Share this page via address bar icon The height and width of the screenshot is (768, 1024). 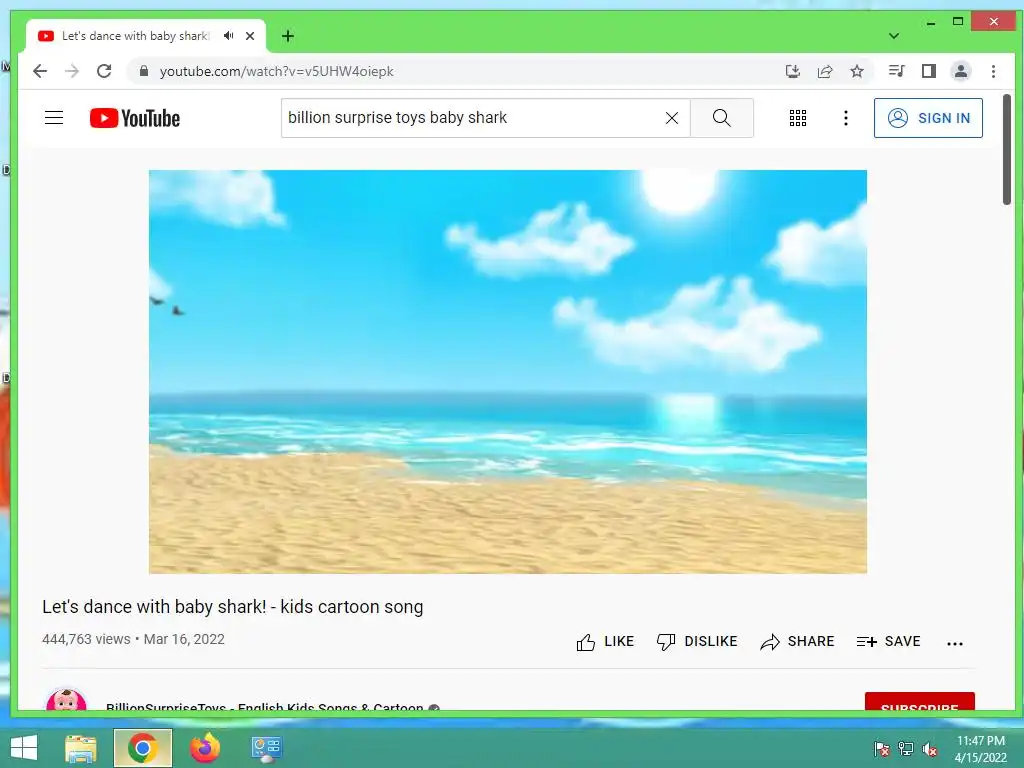click(x=825, y=71)
